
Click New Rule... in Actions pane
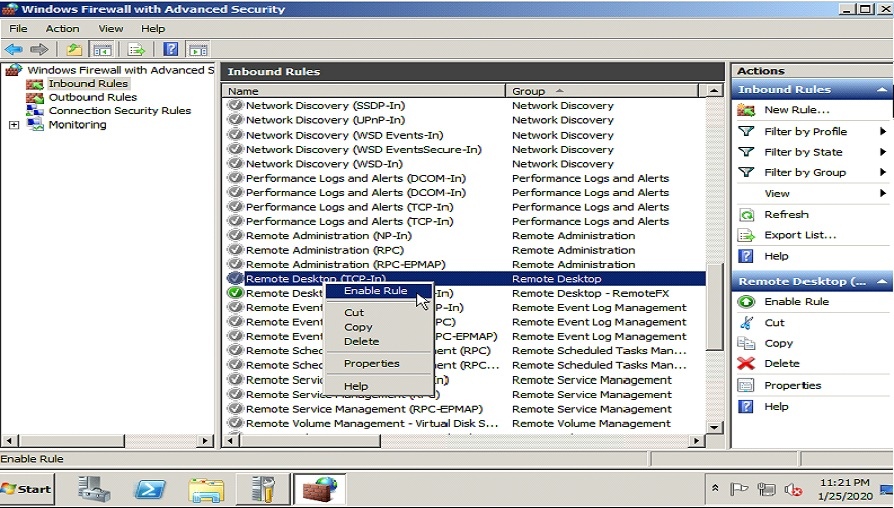tap(797, 110)
